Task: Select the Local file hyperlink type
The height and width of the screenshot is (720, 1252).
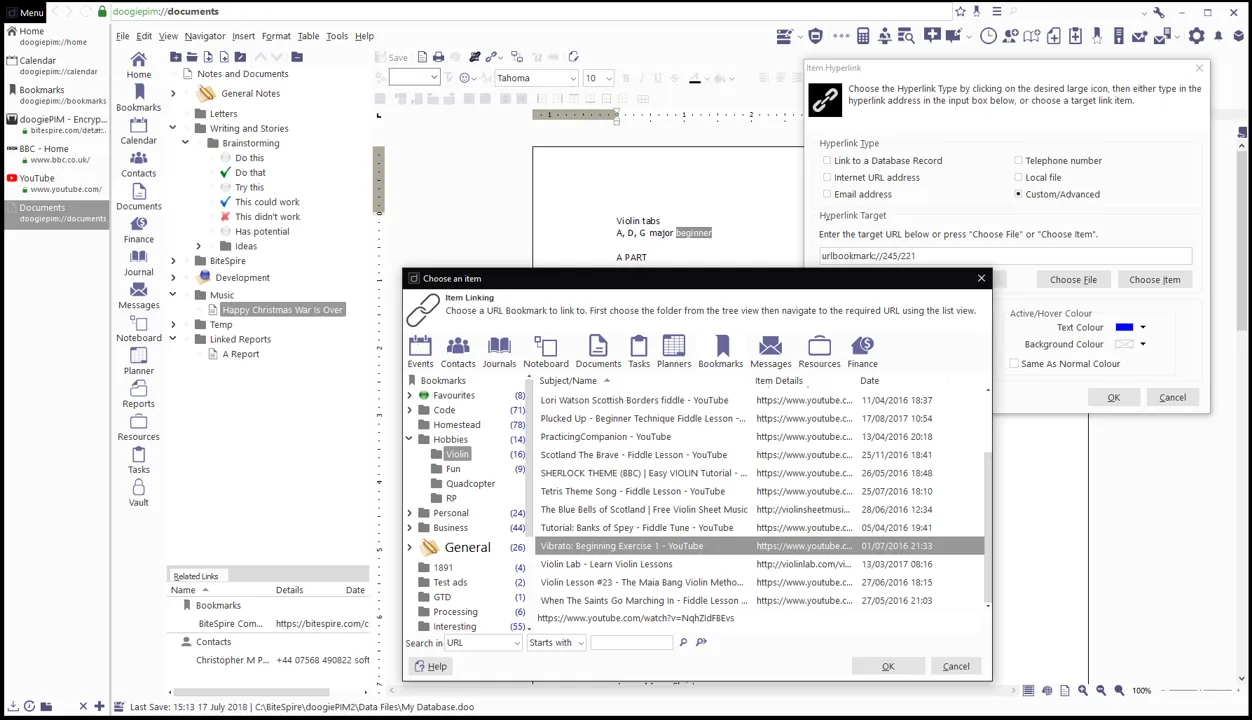Action: click(x=1018, y=177)
